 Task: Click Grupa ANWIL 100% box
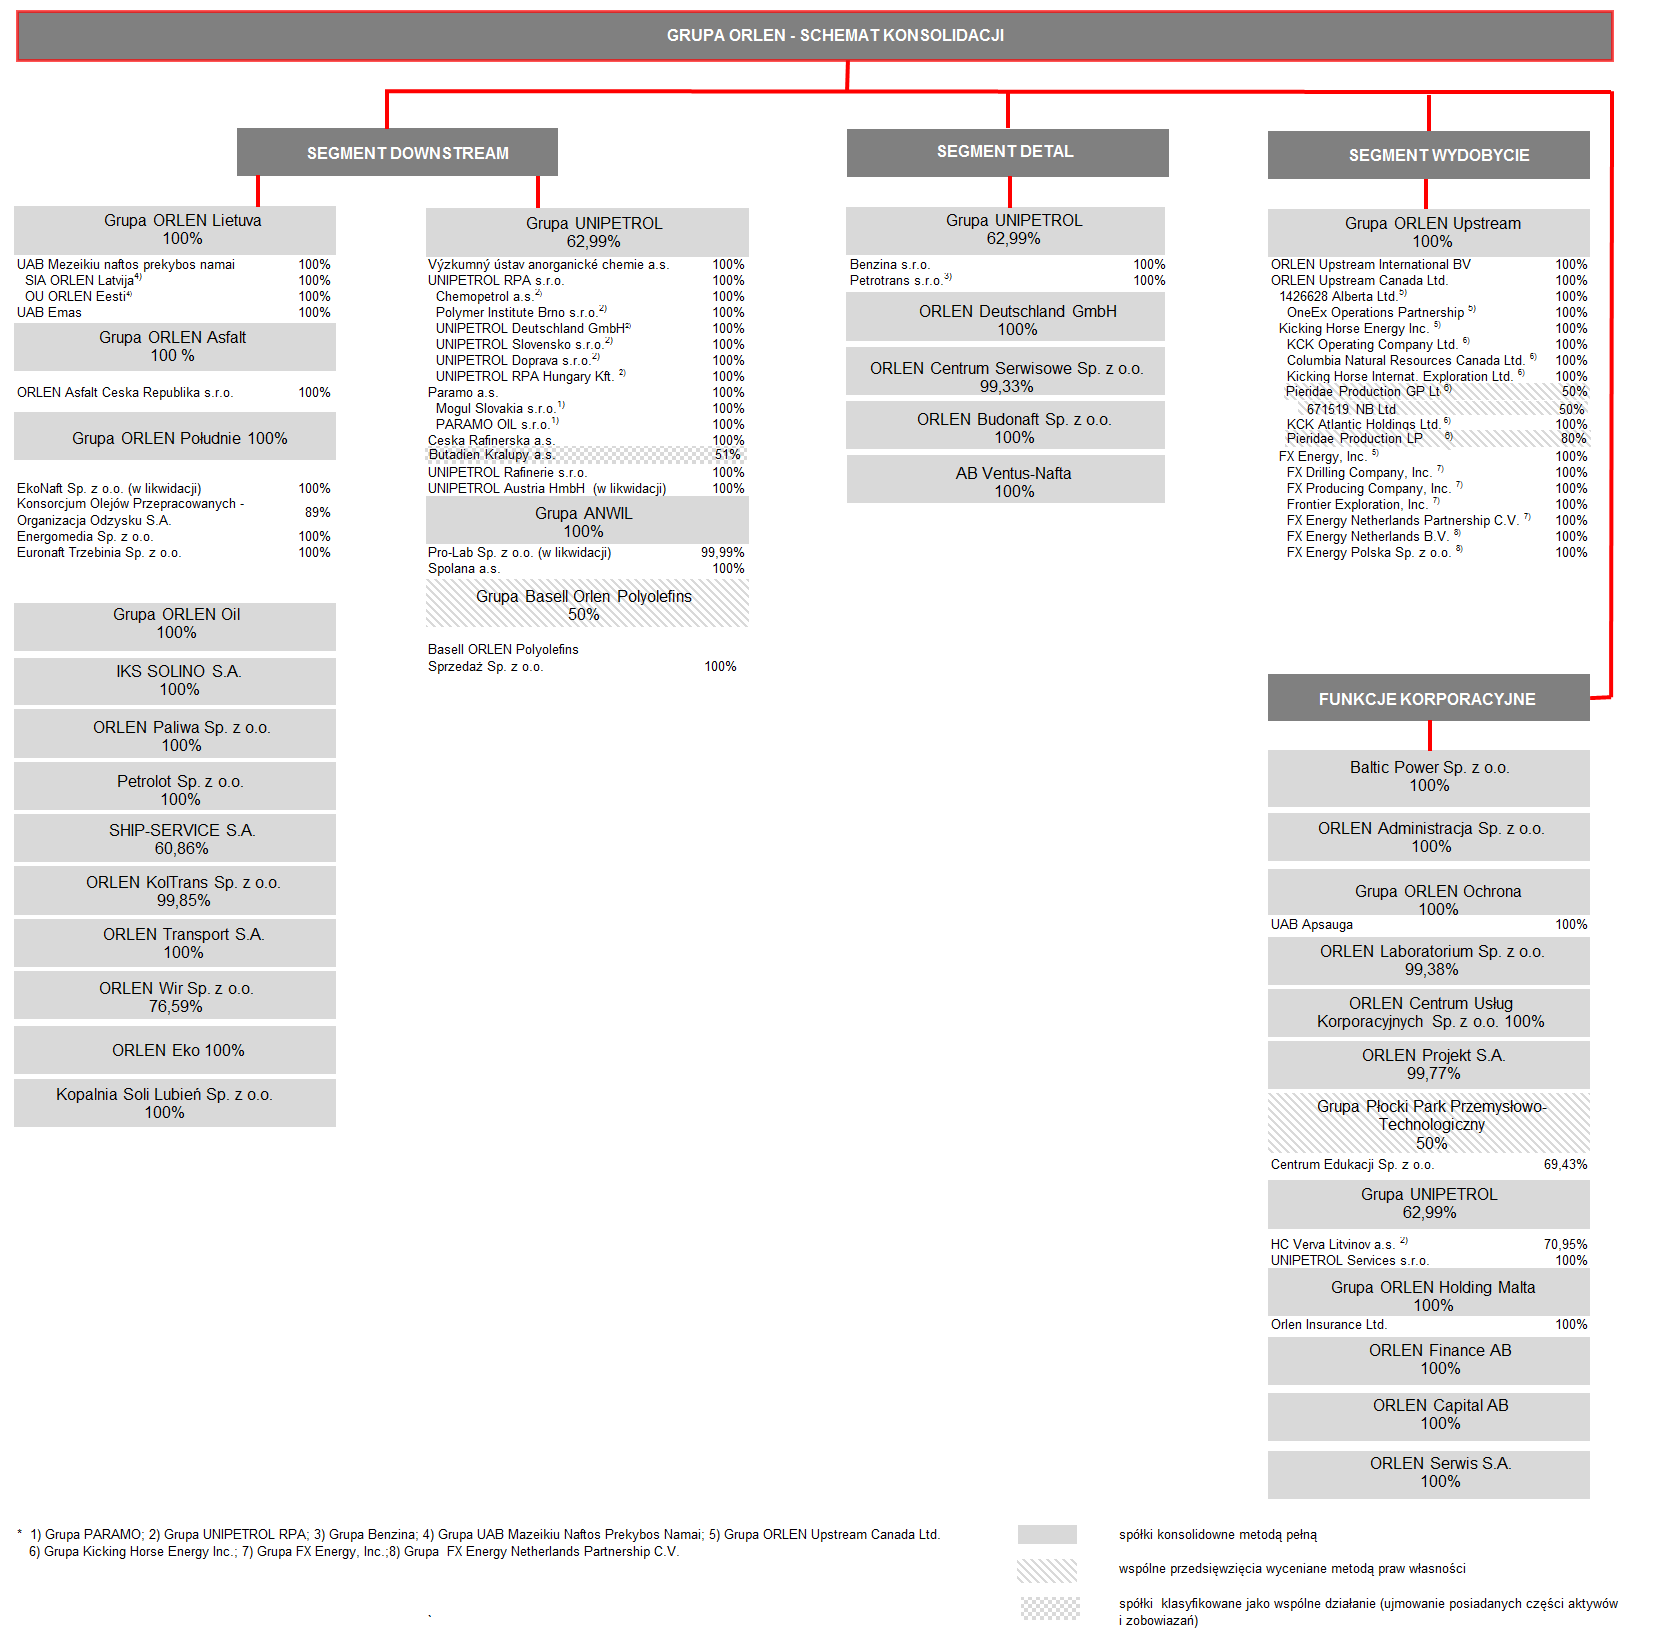point(587,521)
